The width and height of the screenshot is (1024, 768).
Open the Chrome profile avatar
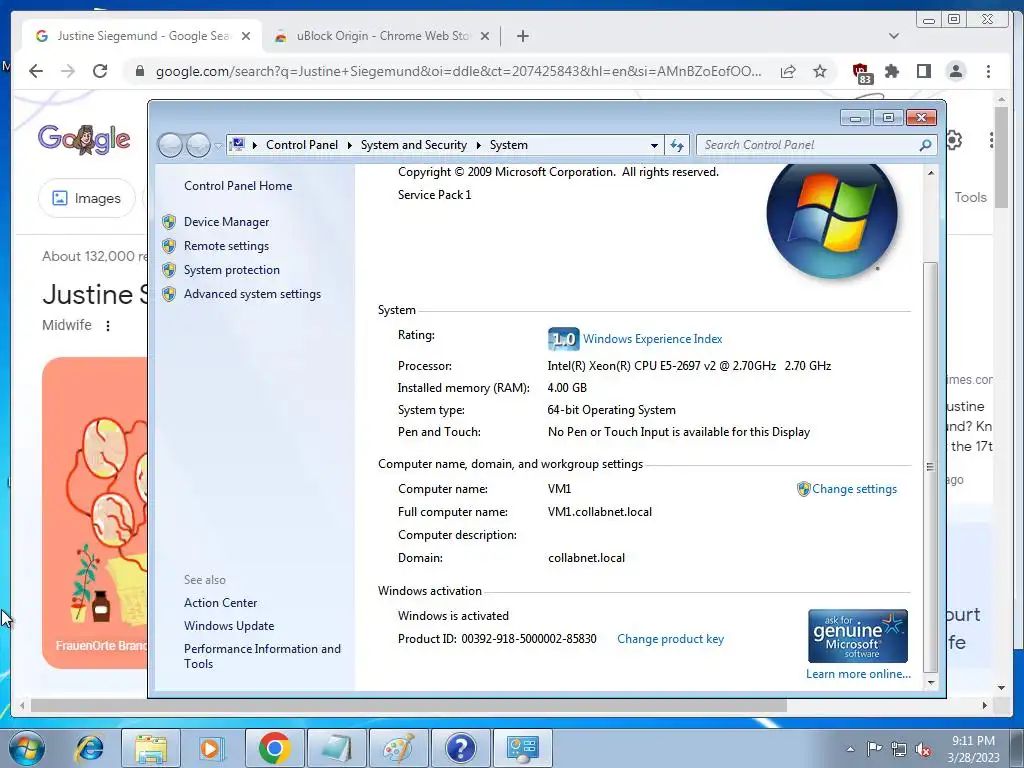point(955,71)
